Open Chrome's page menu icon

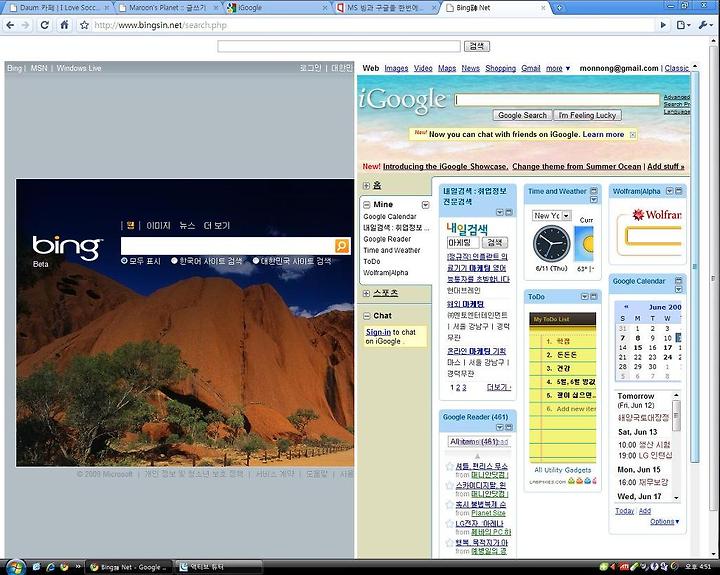(x=683, y=25)
